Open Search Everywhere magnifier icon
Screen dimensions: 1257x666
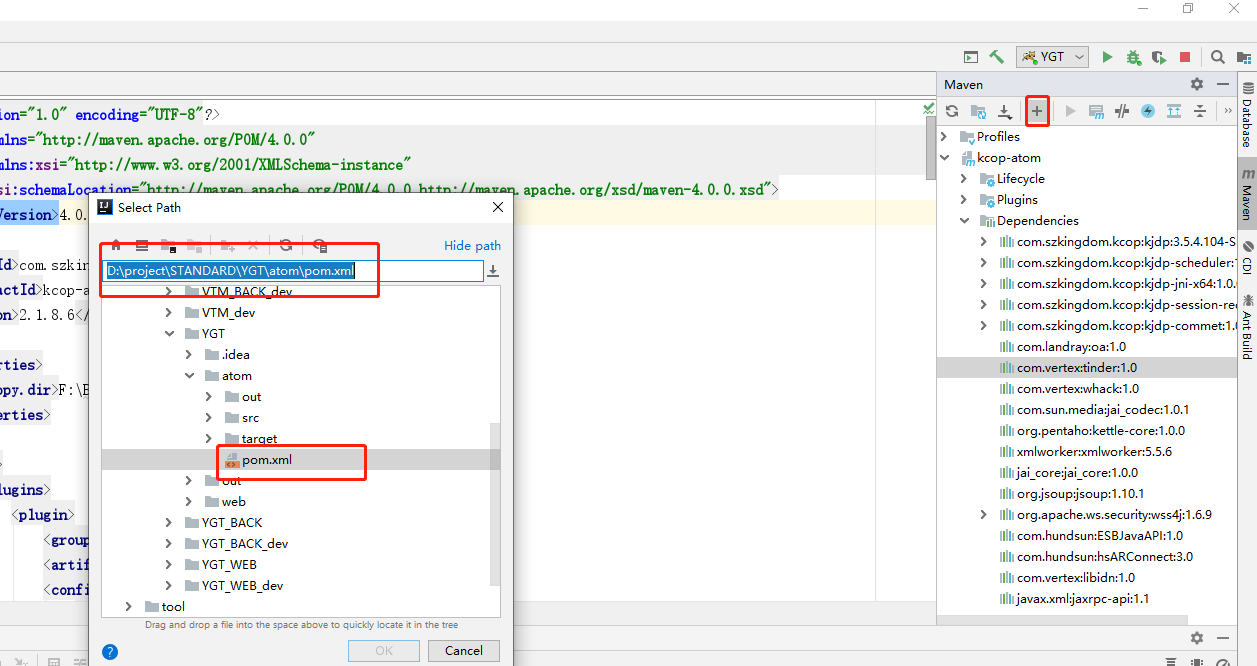point(1217,57)
